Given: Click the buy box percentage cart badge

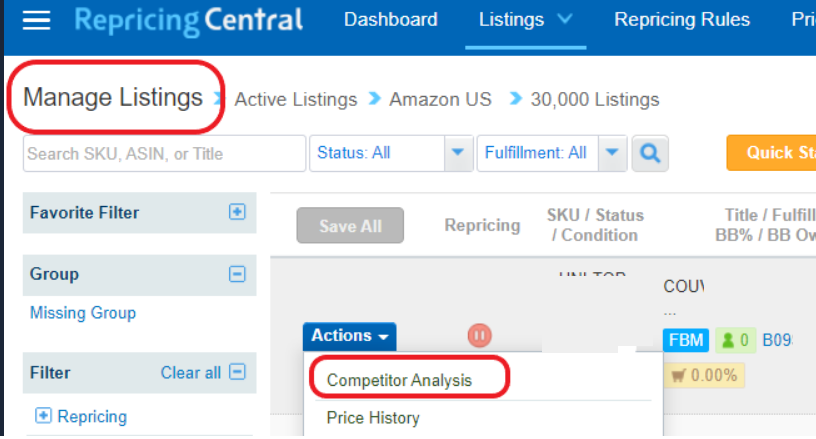Looking at the screenshot, I should click(704, 375).
